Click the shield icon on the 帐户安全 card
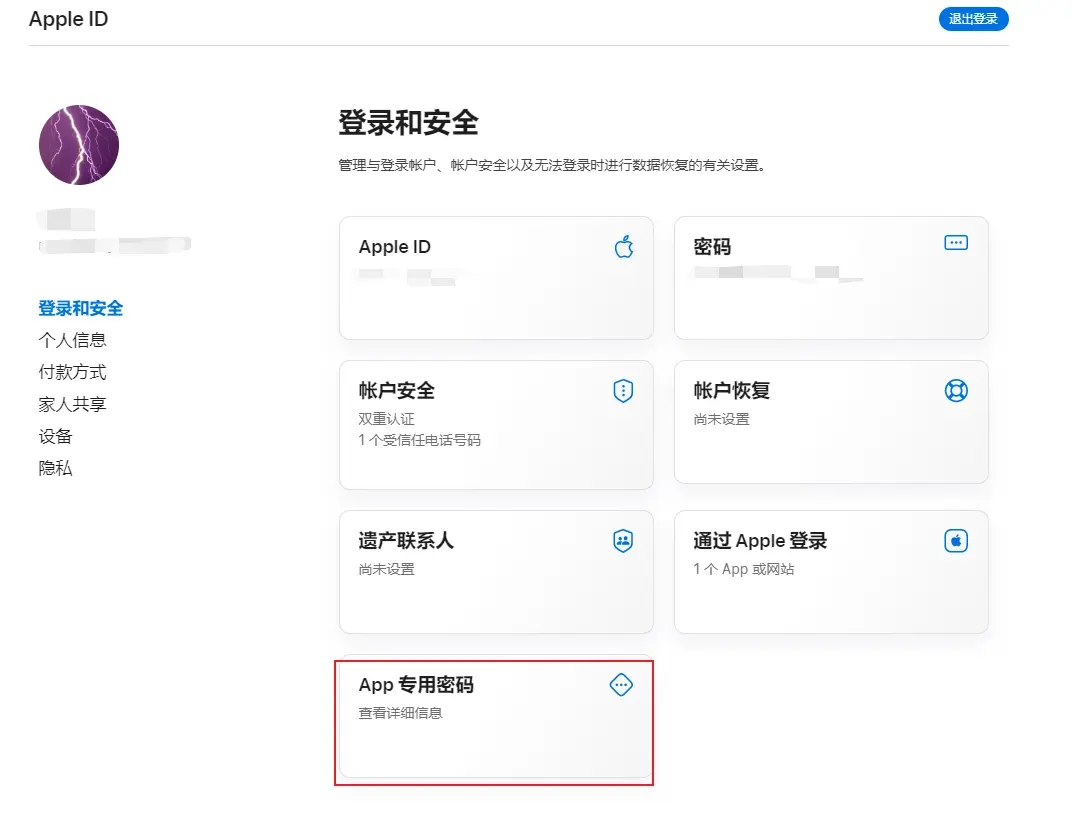The image size is (1072, 831). point(622,391)
